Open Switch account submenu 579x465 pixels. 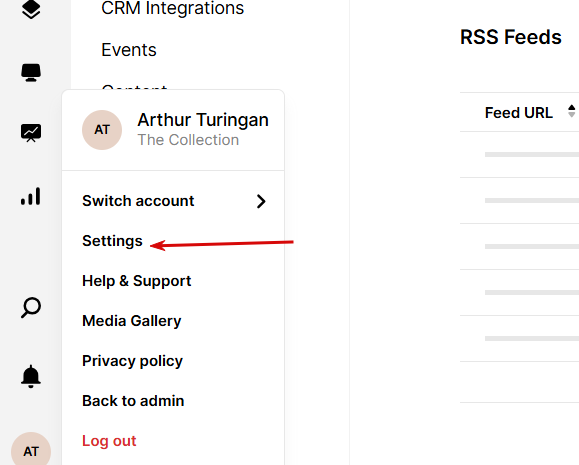pyautogui.click(x=173, y=201)
